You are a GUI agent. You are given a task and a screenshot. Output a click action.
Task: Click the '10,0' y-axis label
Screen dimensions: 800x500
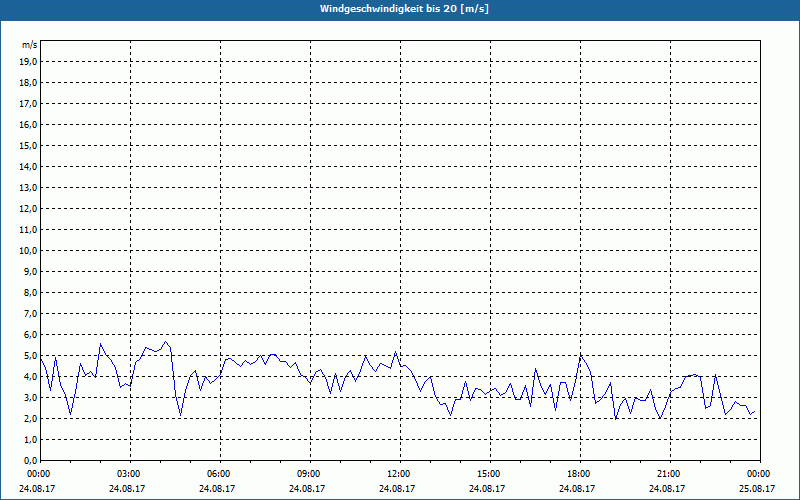point(28,251)
